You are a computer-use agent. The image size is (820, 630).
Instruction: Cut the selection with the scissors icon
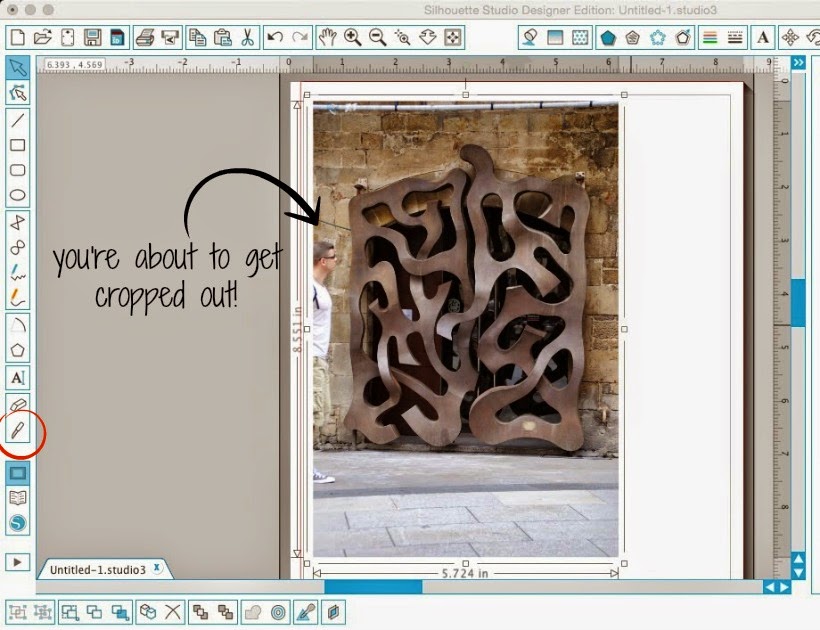tap(249, 37)
